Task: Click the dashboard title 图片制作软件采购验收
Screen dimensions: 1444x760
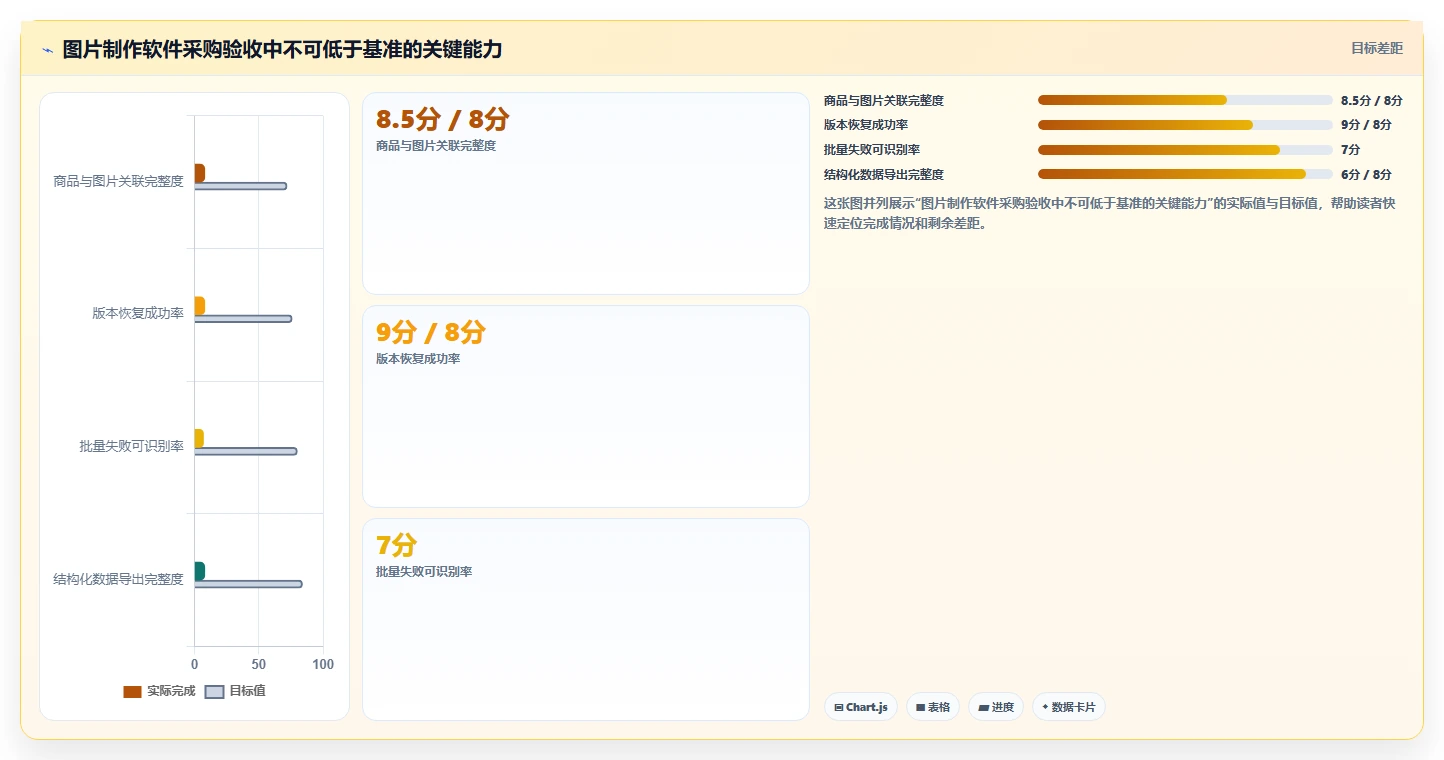Action: click(282, 49)
